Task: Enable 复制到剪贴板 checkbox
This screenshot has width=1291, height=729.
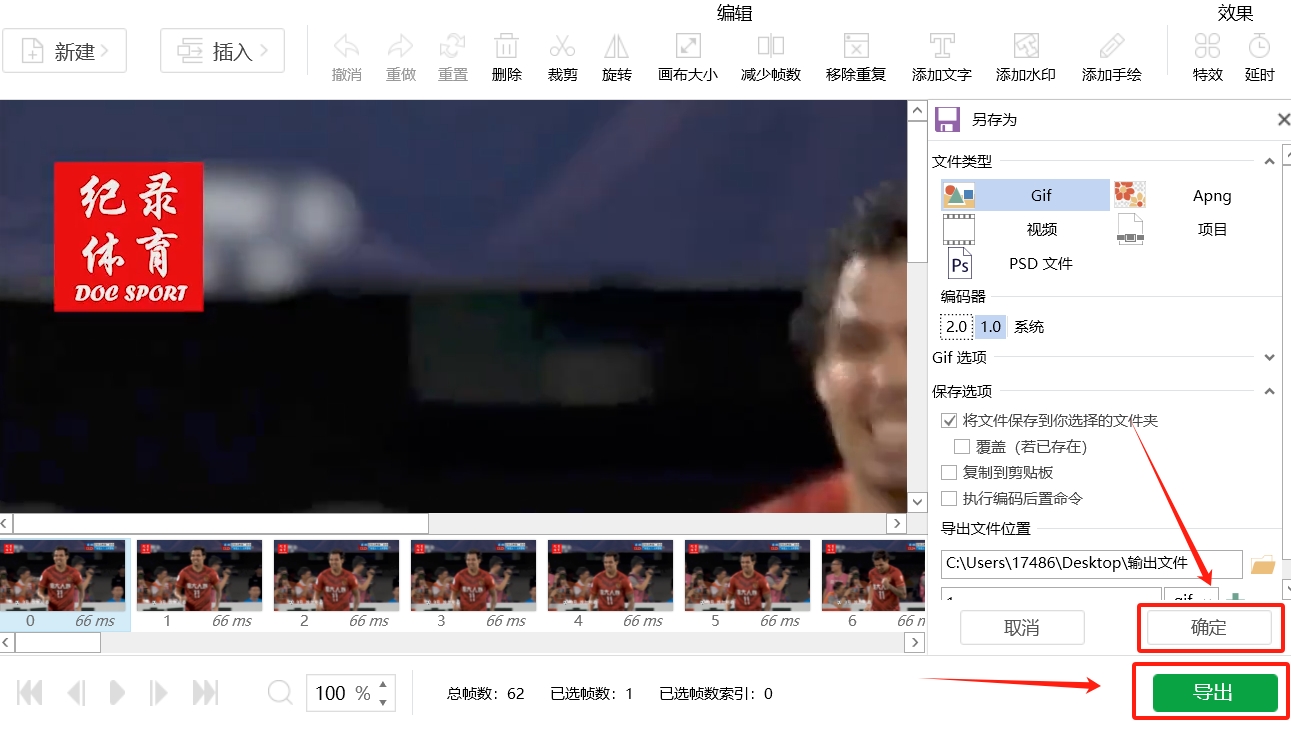Action: pos(949,473)
